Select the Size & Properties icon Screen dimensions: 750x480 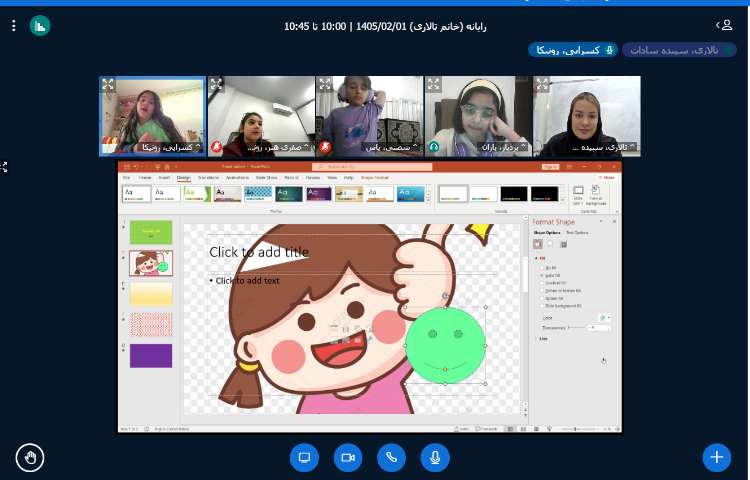coord(563,244)
